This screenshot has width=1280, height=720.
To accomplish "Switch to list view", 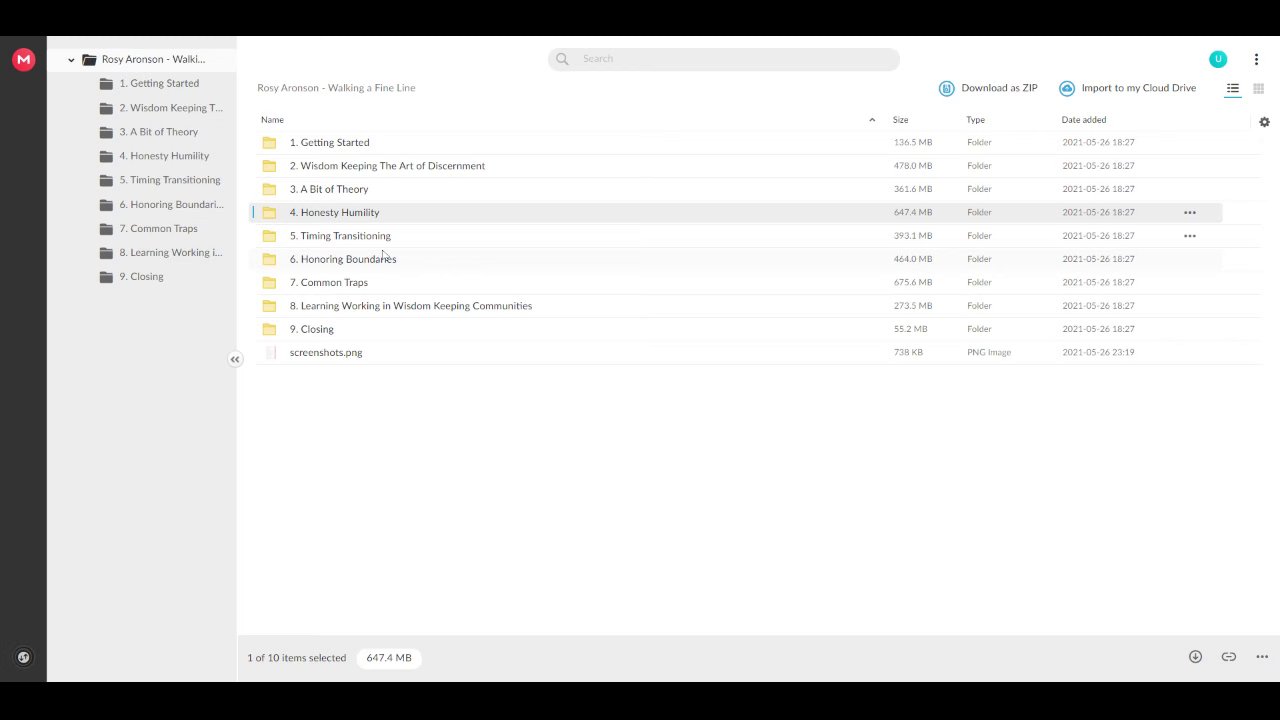I will (x=1233, y=88).
